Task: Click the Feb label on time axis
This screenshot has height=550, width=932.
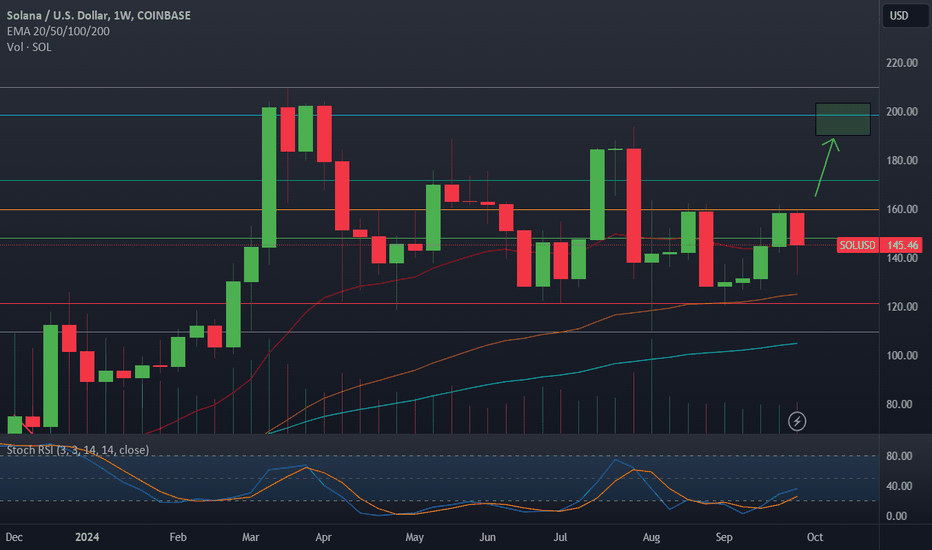Action: [x=178, y=537]
